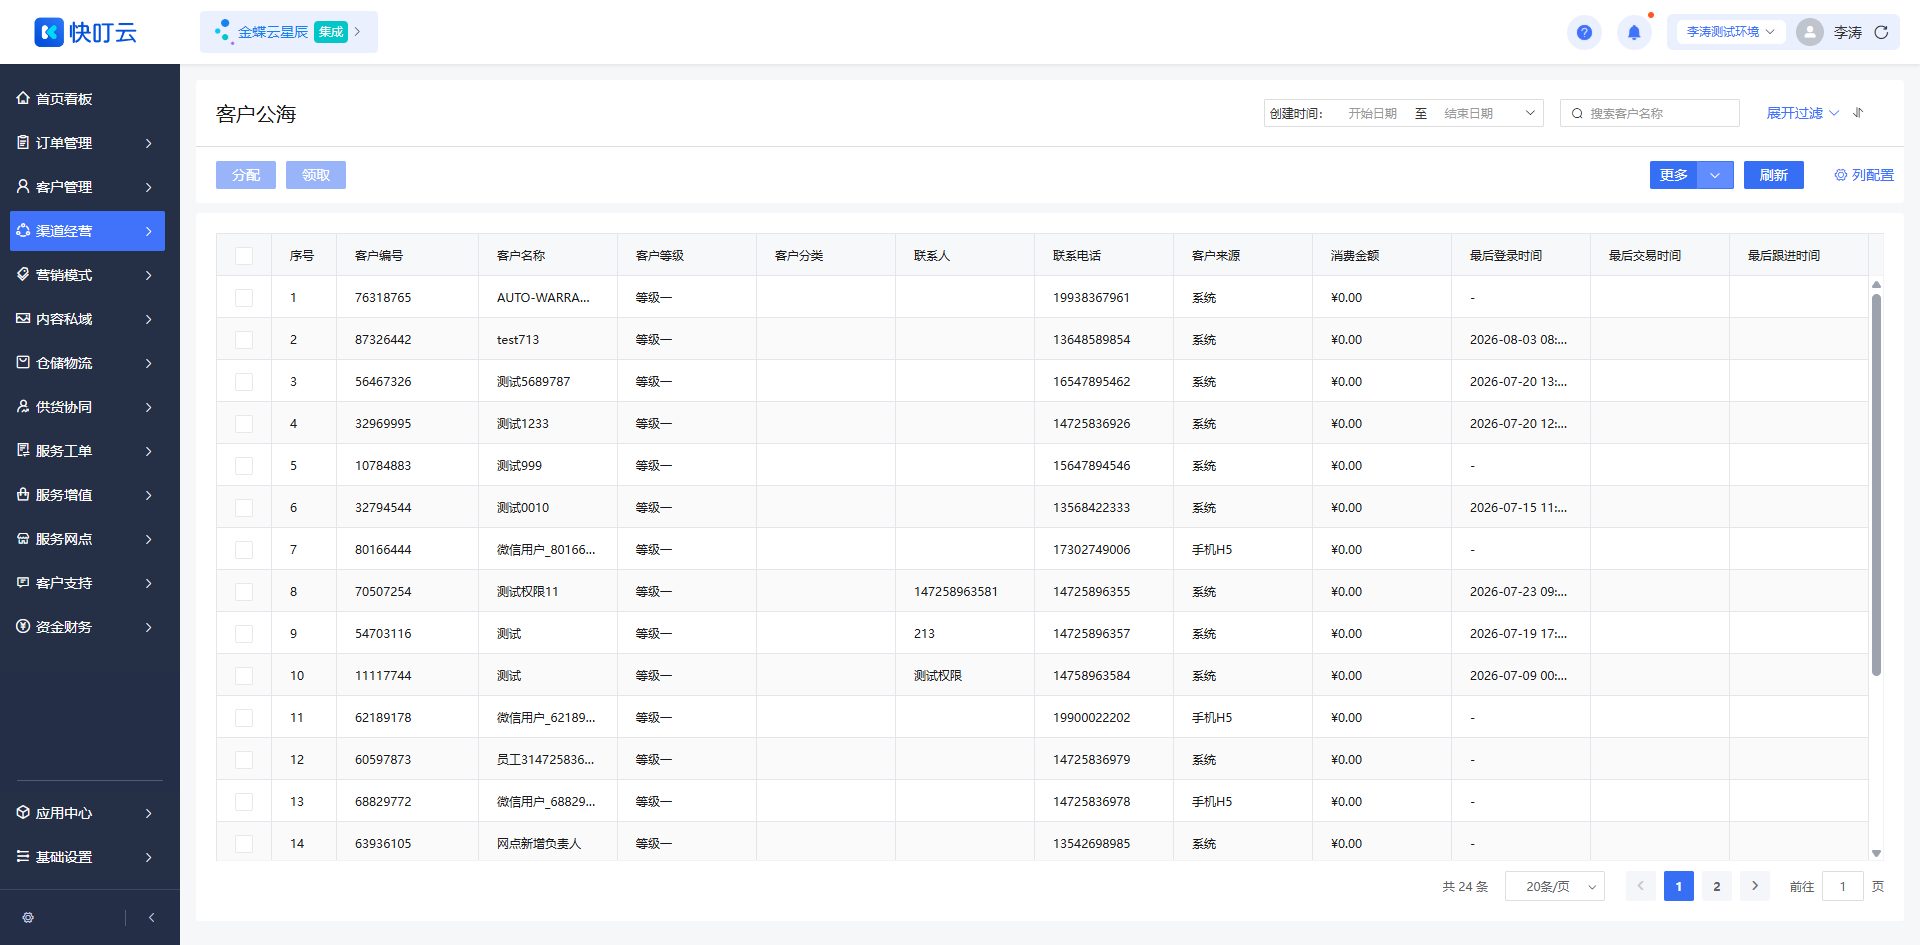This screenshot has width=1920, height=945.
Task: Click the 营销模式 tag icon
Action: click(x=23, y=274)
